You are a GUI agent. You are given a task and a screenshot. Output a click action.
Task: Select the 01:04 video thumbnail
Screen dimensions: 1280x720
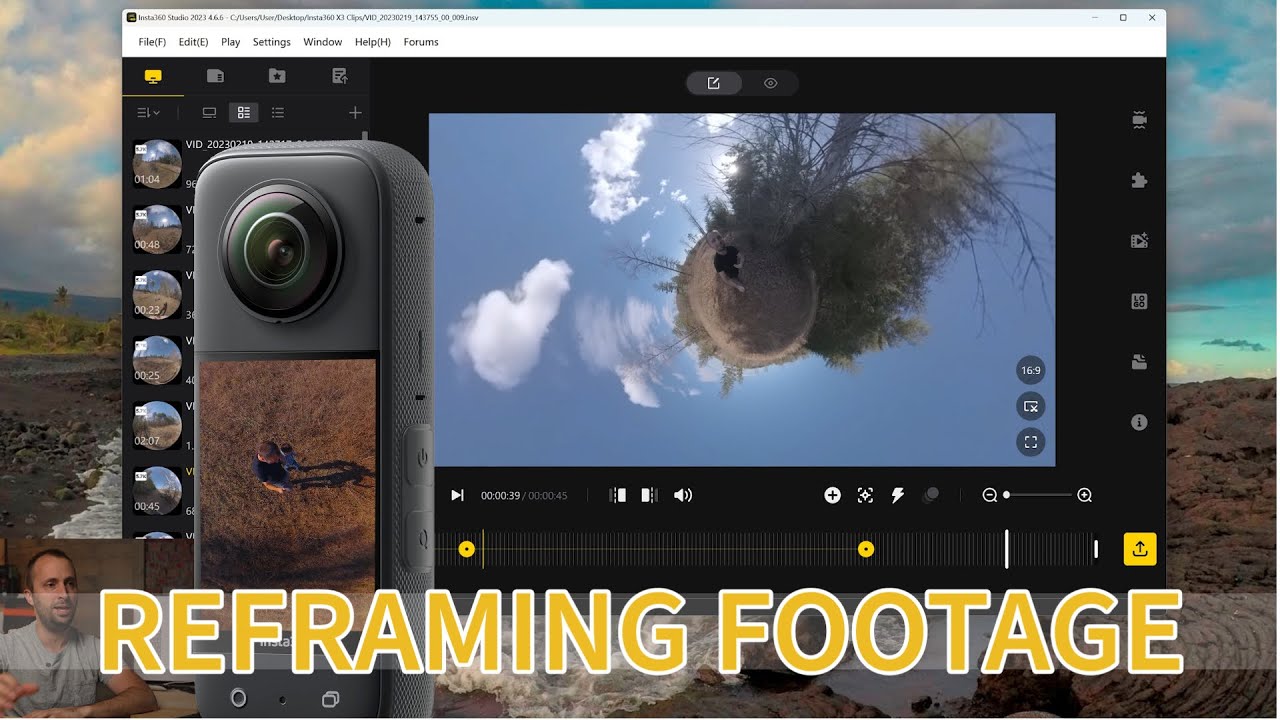(x=157, y=164)
